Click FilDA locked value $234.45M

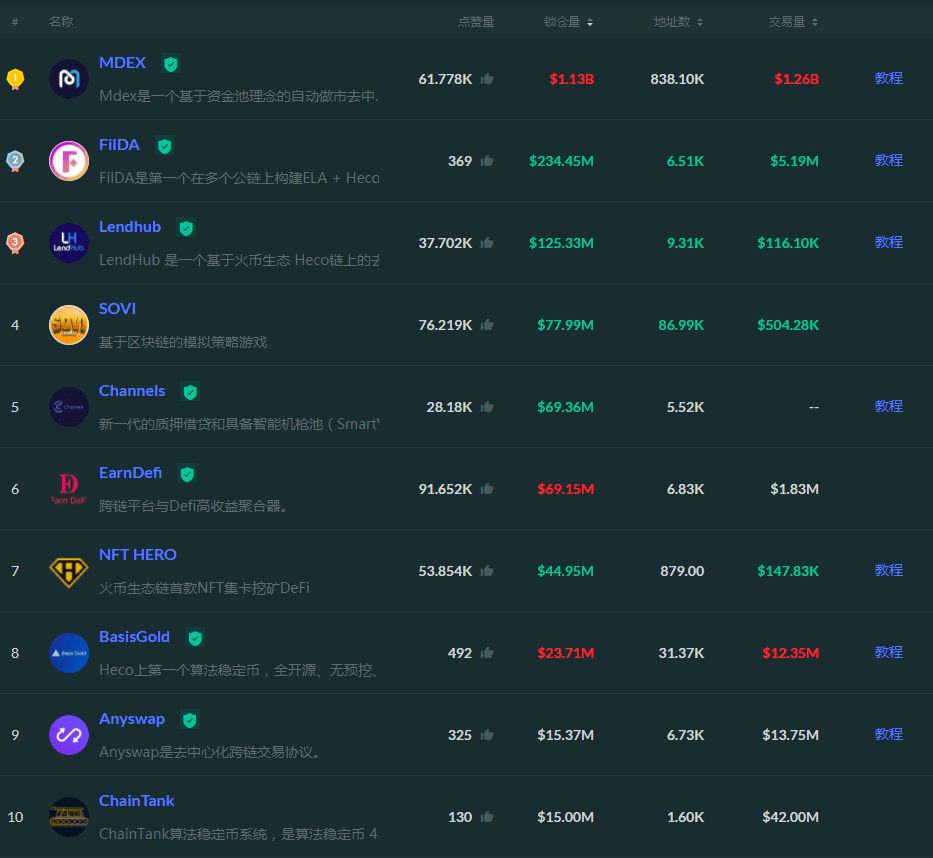point(561,161)
